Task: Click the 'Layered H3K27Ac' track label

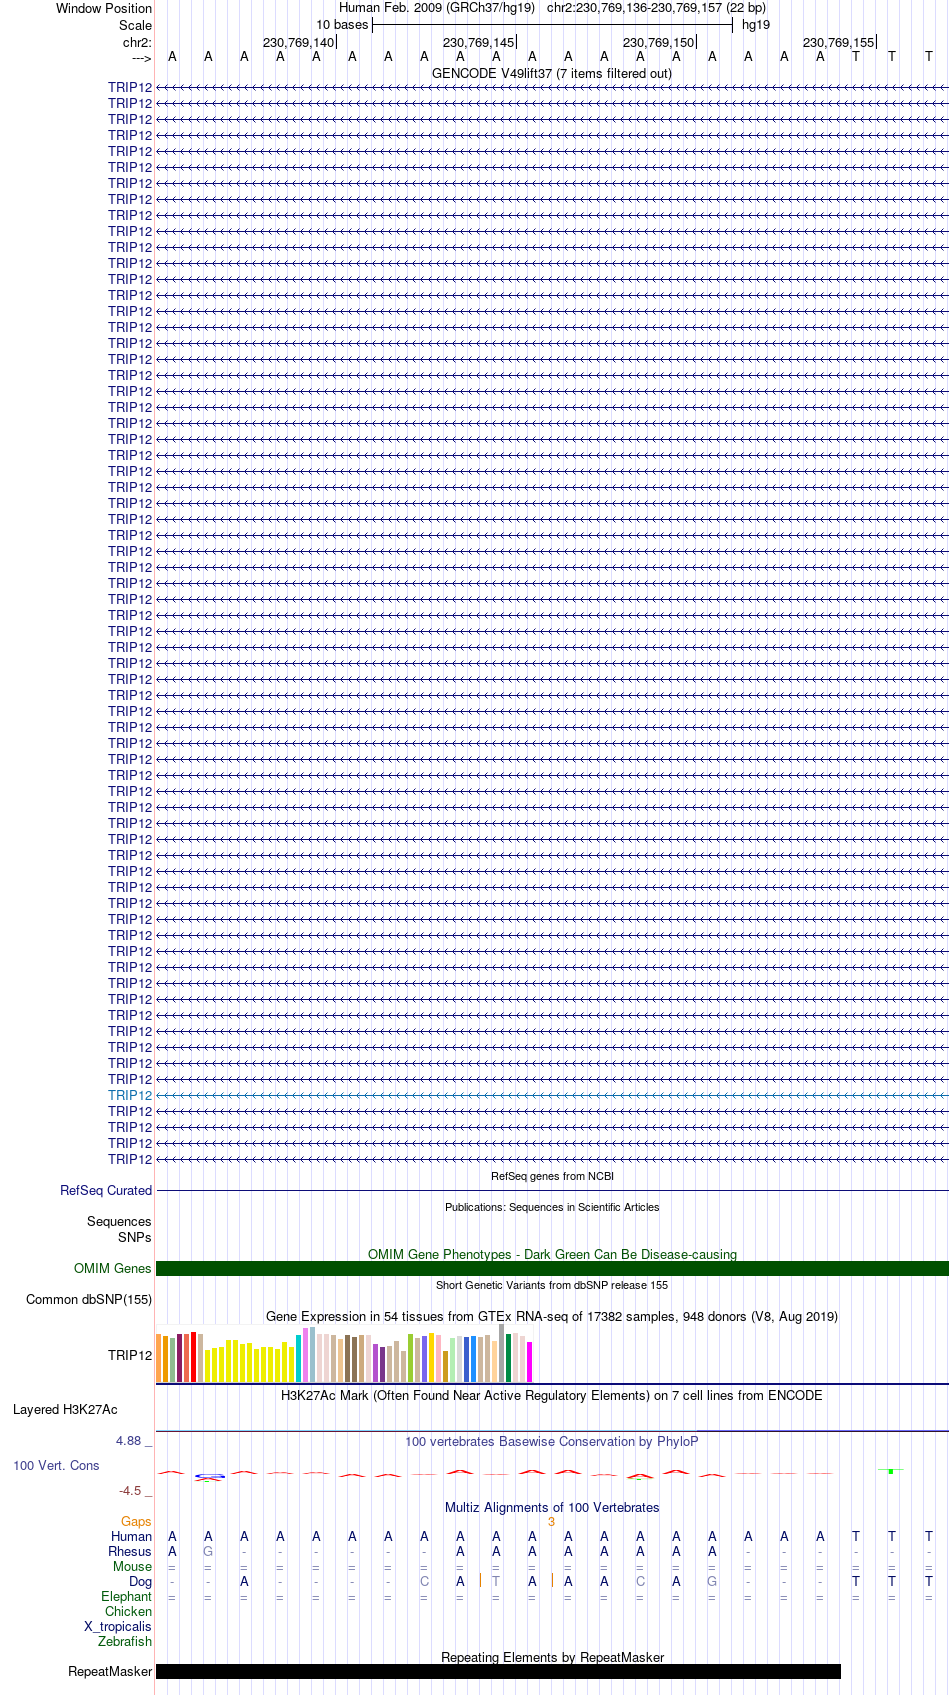Action: click(x=65, y=1409)
